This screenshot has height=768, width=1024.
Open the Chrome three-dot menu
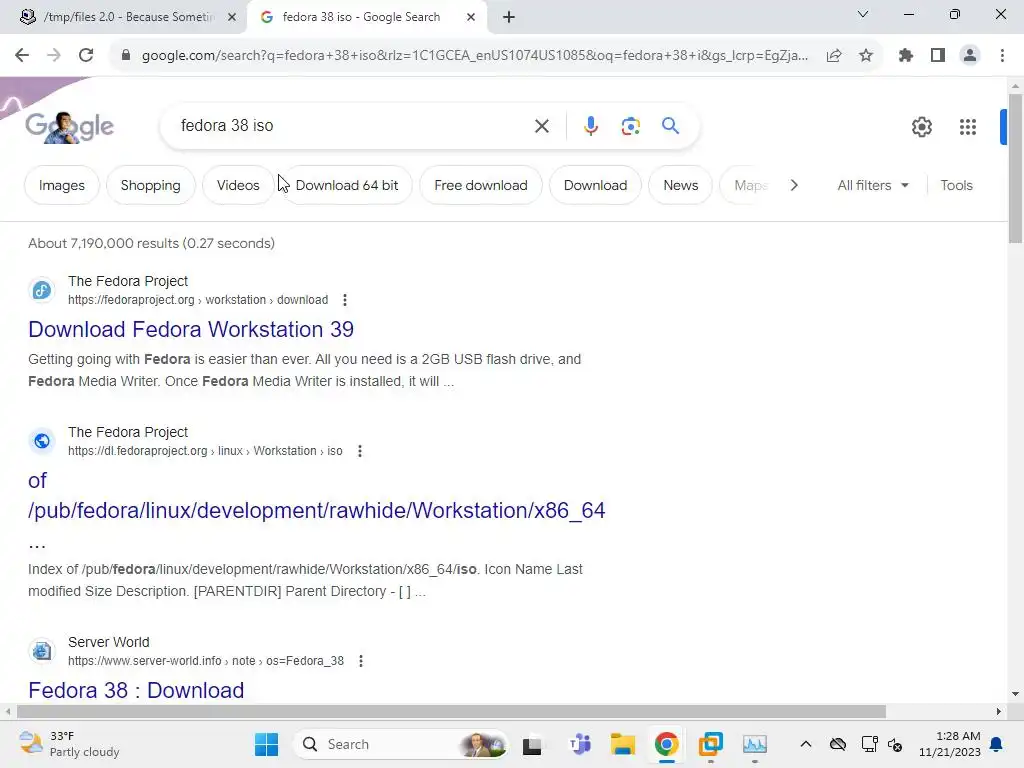(x=1002, y=56)
